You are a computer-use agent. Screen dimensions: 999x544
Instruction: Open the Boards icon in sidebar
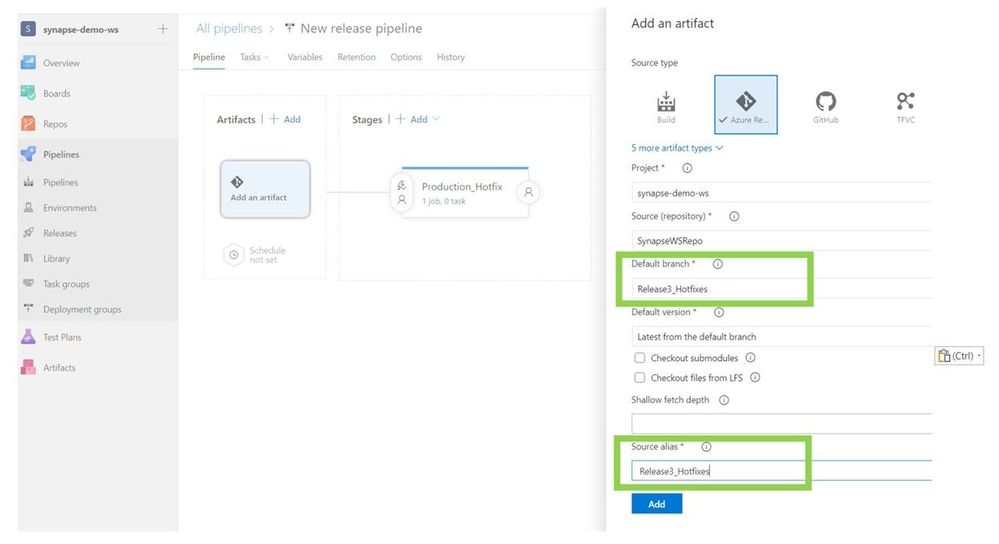click(28, 93)
